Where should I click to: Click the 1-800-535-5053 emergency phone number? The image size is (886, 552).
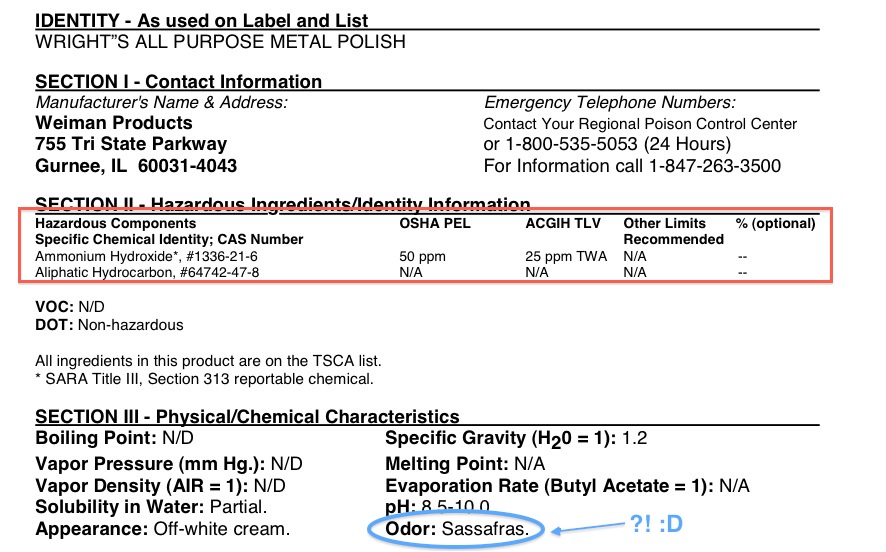pos(571,144)
